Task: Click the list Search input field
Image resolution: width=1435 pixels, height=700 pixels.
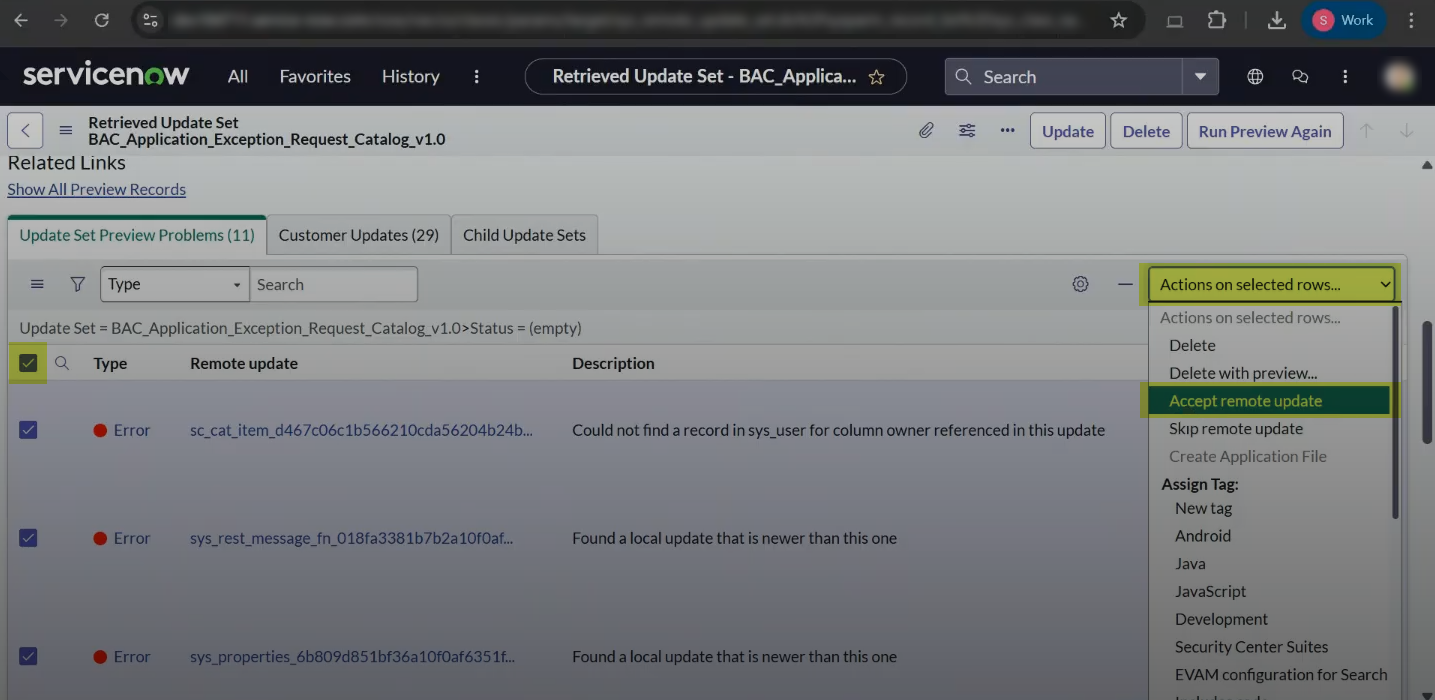Action: click(333, 284)
